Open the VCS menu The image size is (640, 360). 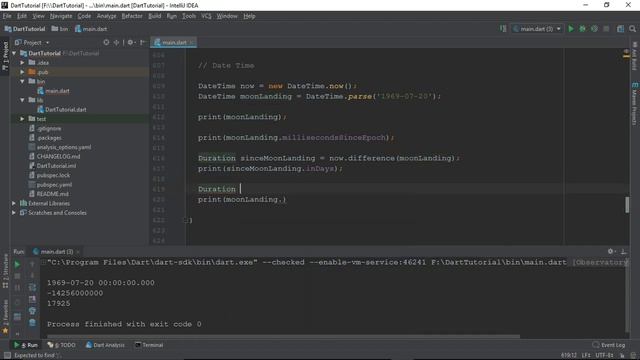point(206,16)
